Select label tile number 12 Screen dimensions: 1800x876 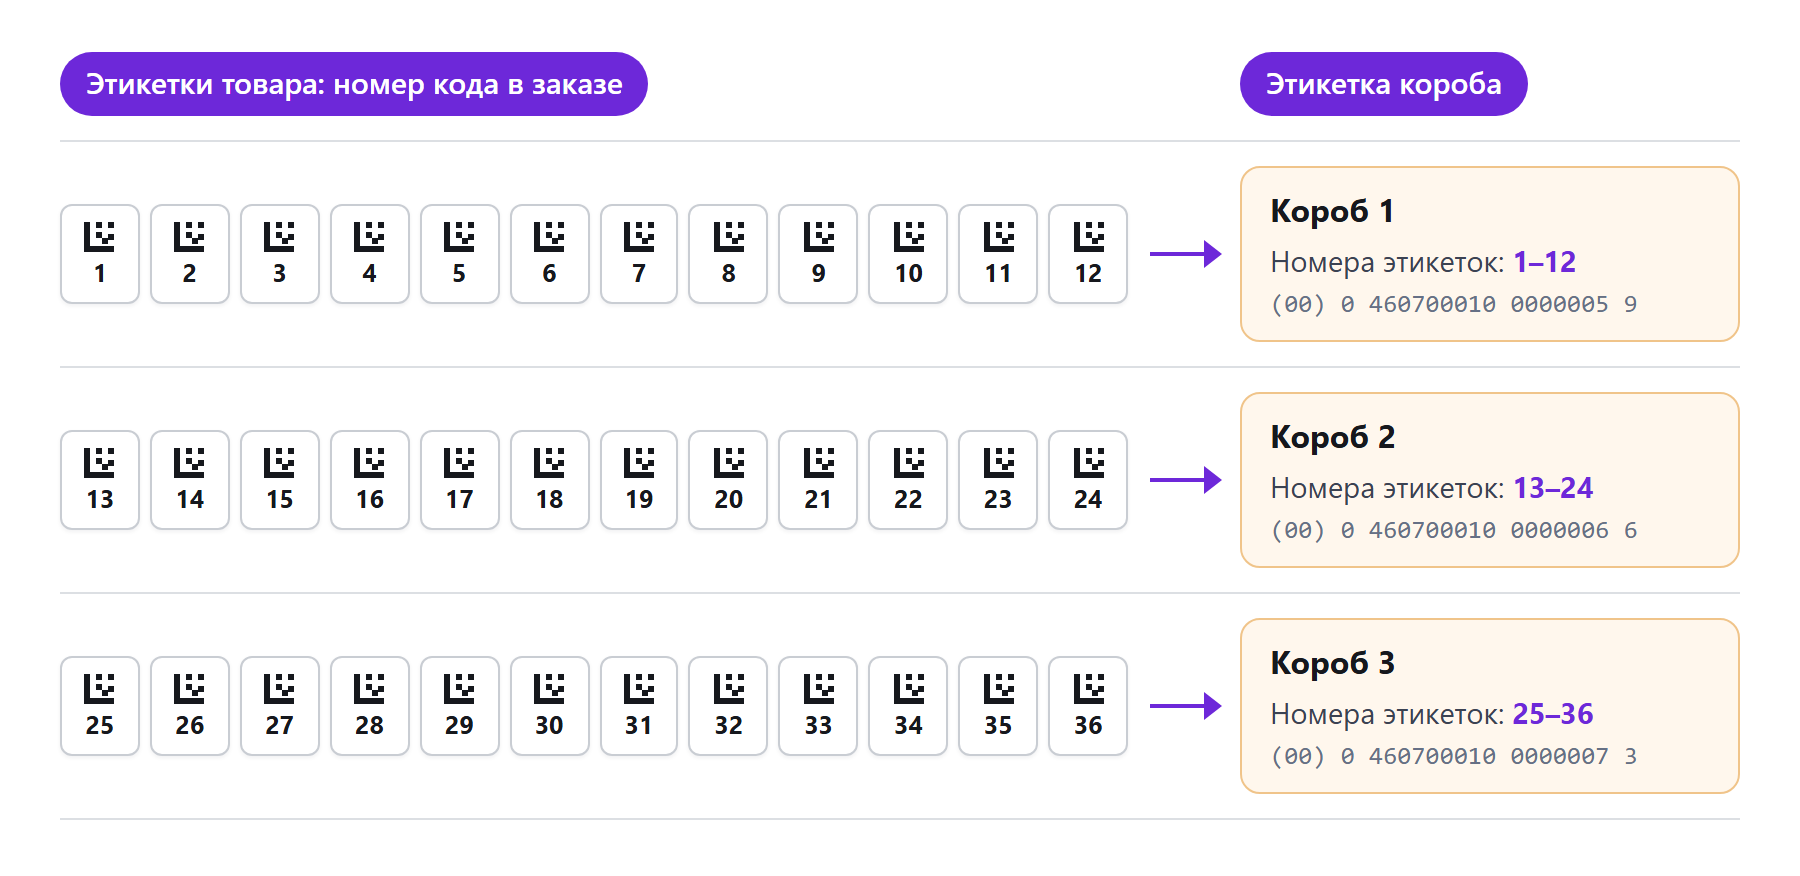coord(1088,254)
